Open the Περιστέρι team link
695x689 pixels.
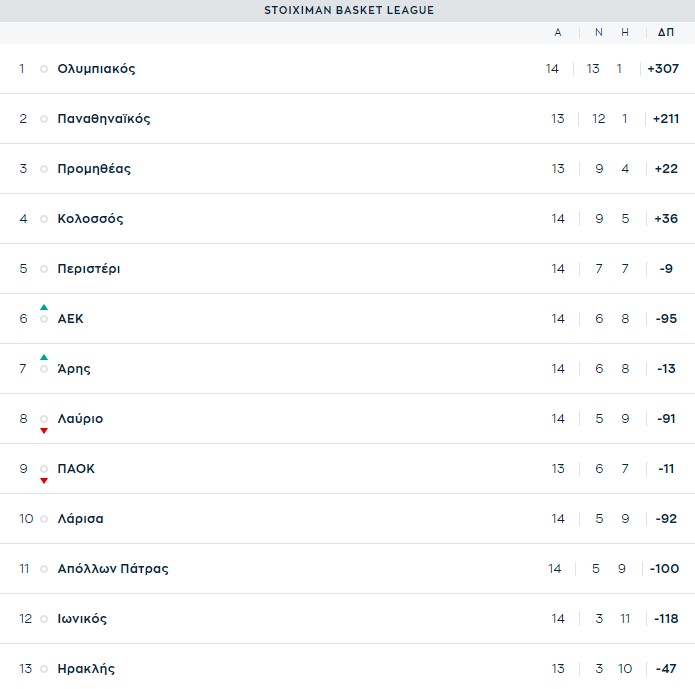coord(89,269)
